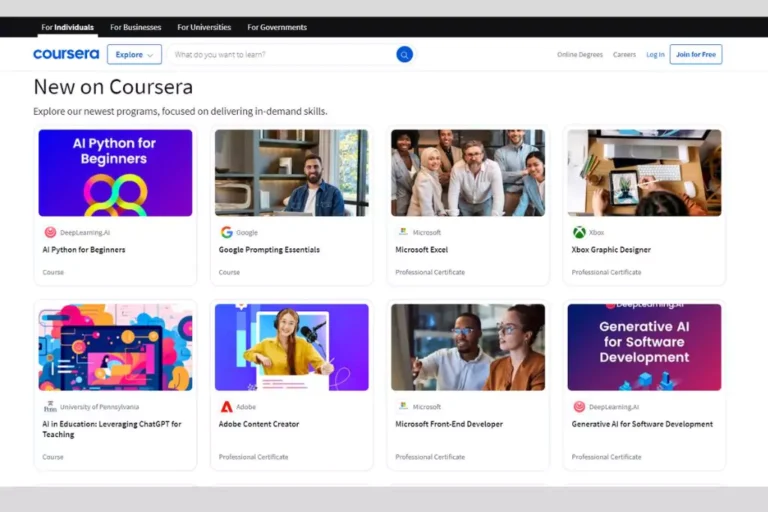Switch to the For Universities tab
This screenshot has height=512, width=768.
pos(204,27)
